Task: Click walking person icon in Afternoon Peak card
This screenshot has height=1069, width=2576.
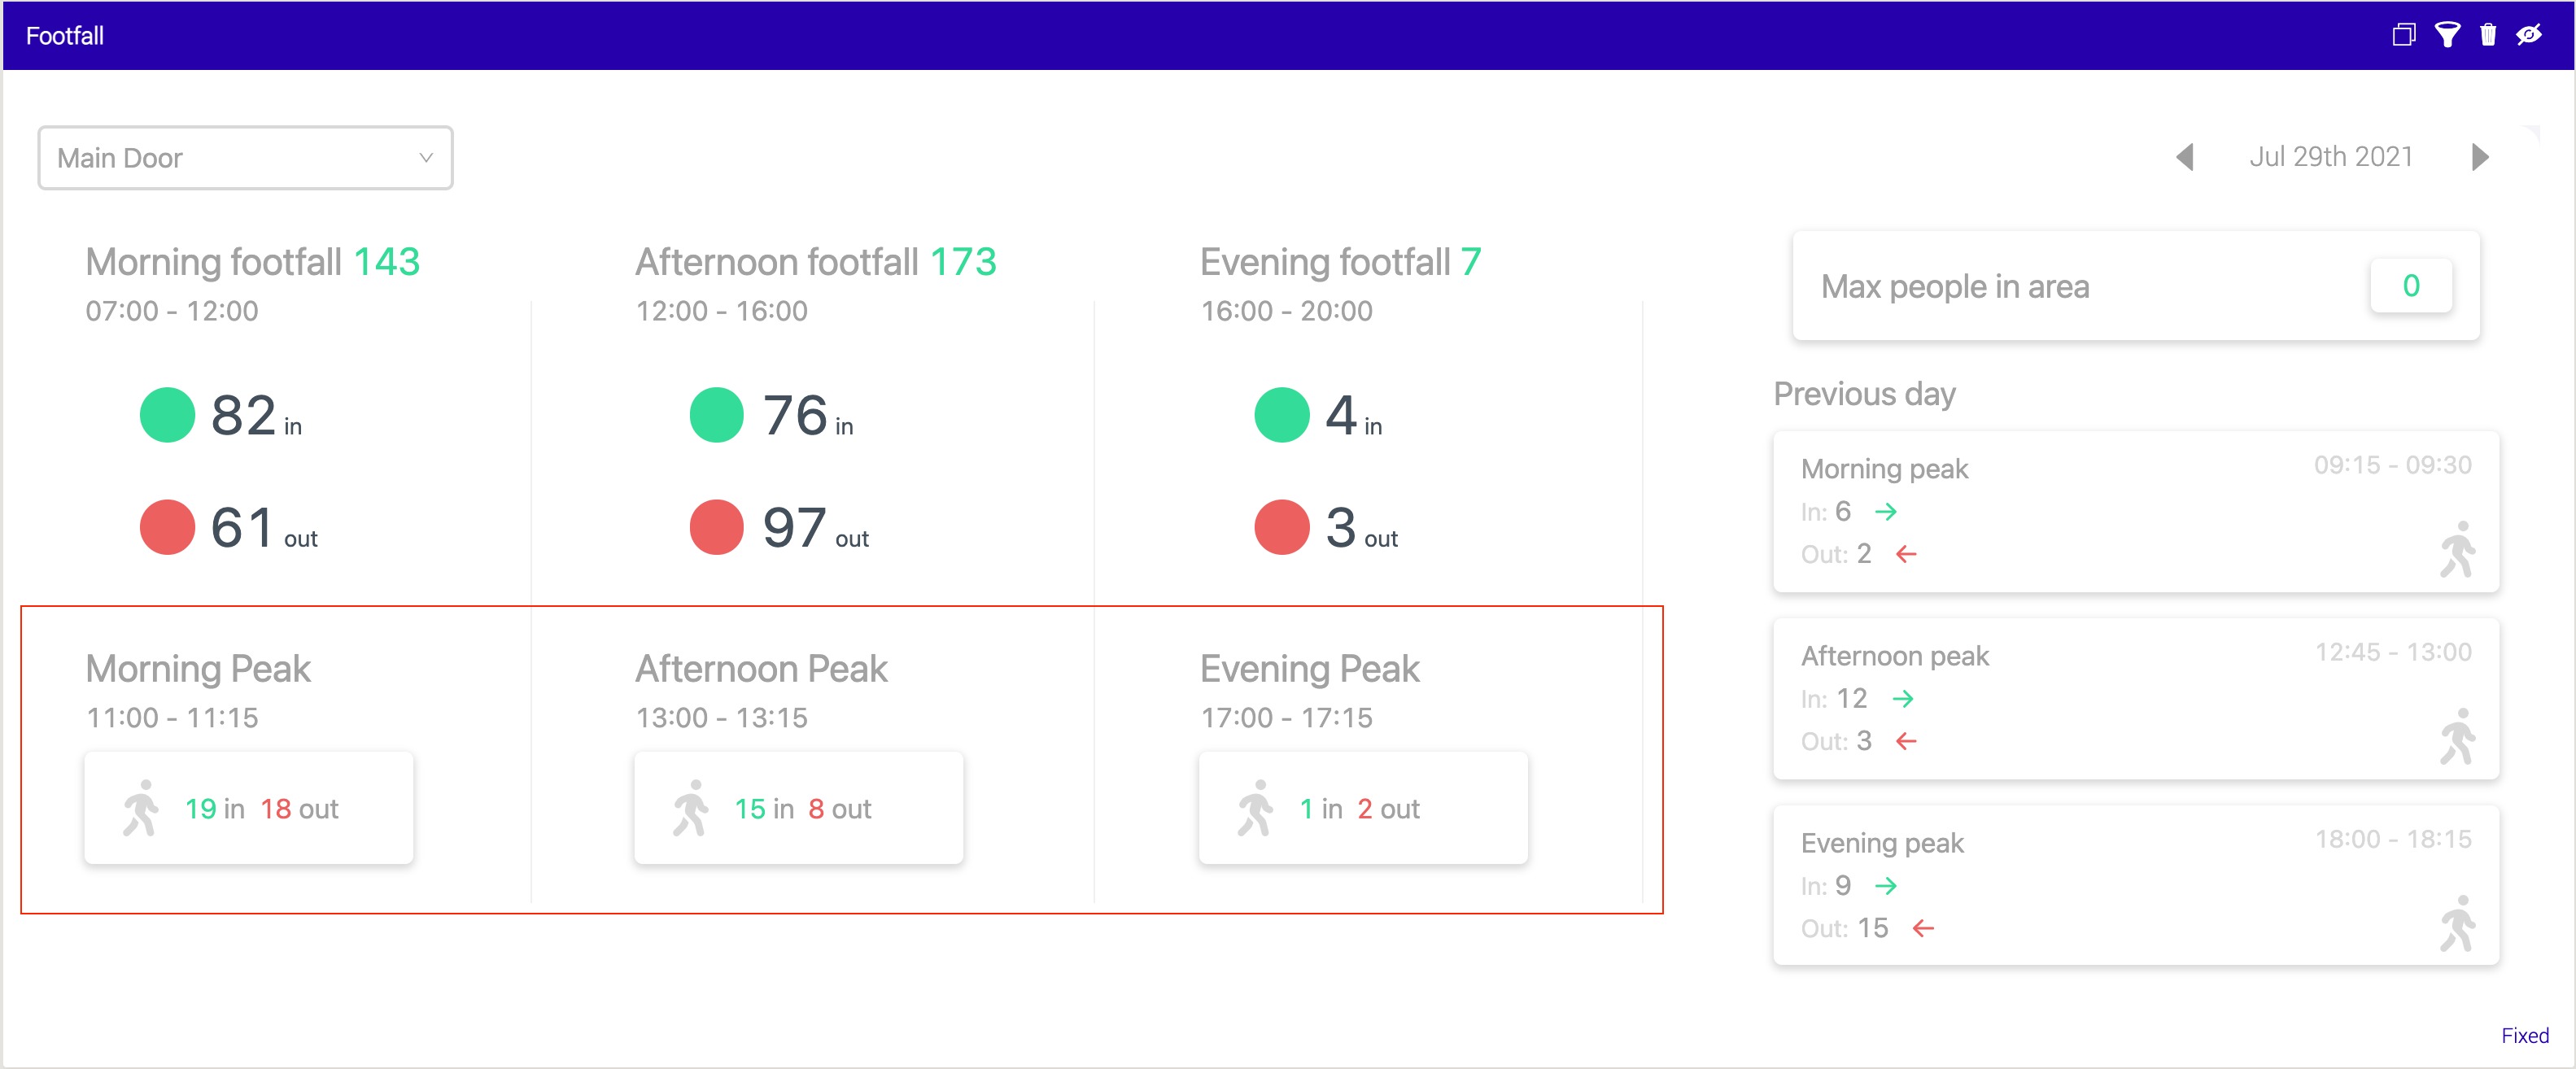Action: tap(690, 808)
